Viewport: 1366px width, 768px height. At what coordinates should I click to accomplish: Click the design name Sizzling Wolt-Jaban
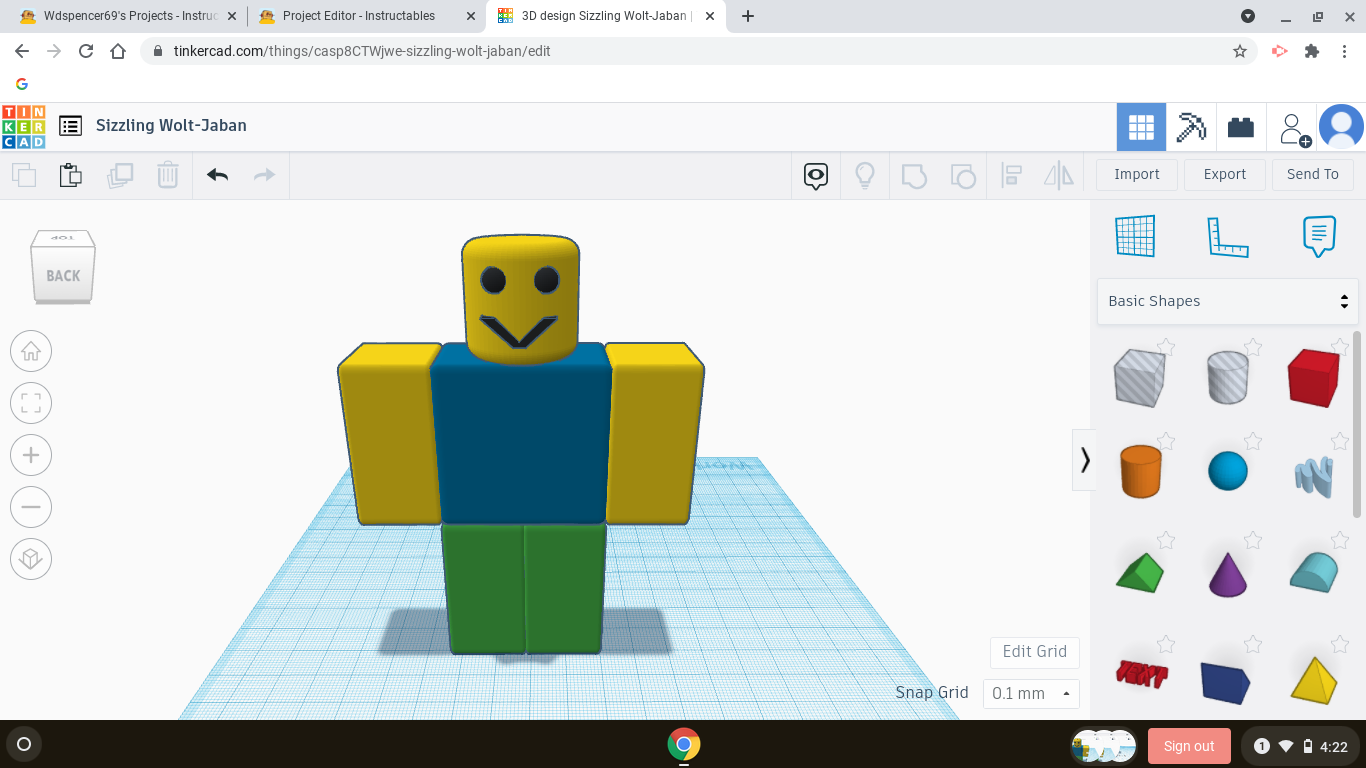click(171, 125)
